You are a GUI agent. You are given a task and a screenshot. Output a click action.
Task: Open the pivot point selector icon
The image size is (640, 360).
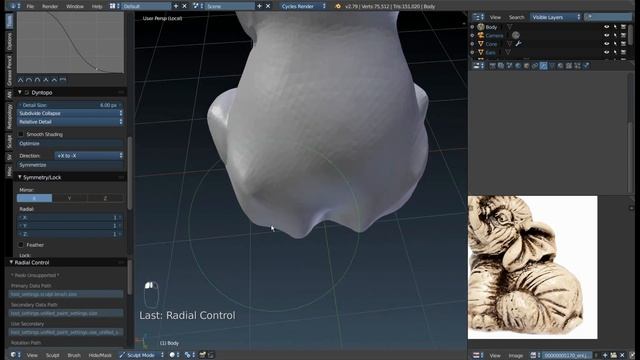tap(190, 355)
